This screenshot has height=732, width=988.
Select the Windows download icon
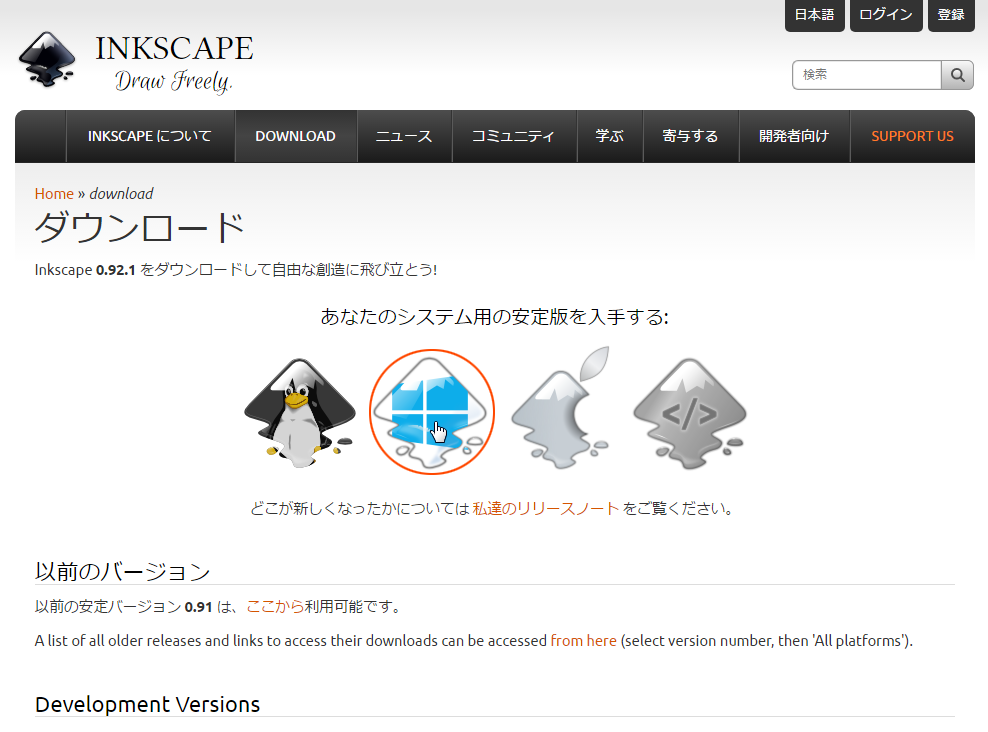tap(431, 411)
